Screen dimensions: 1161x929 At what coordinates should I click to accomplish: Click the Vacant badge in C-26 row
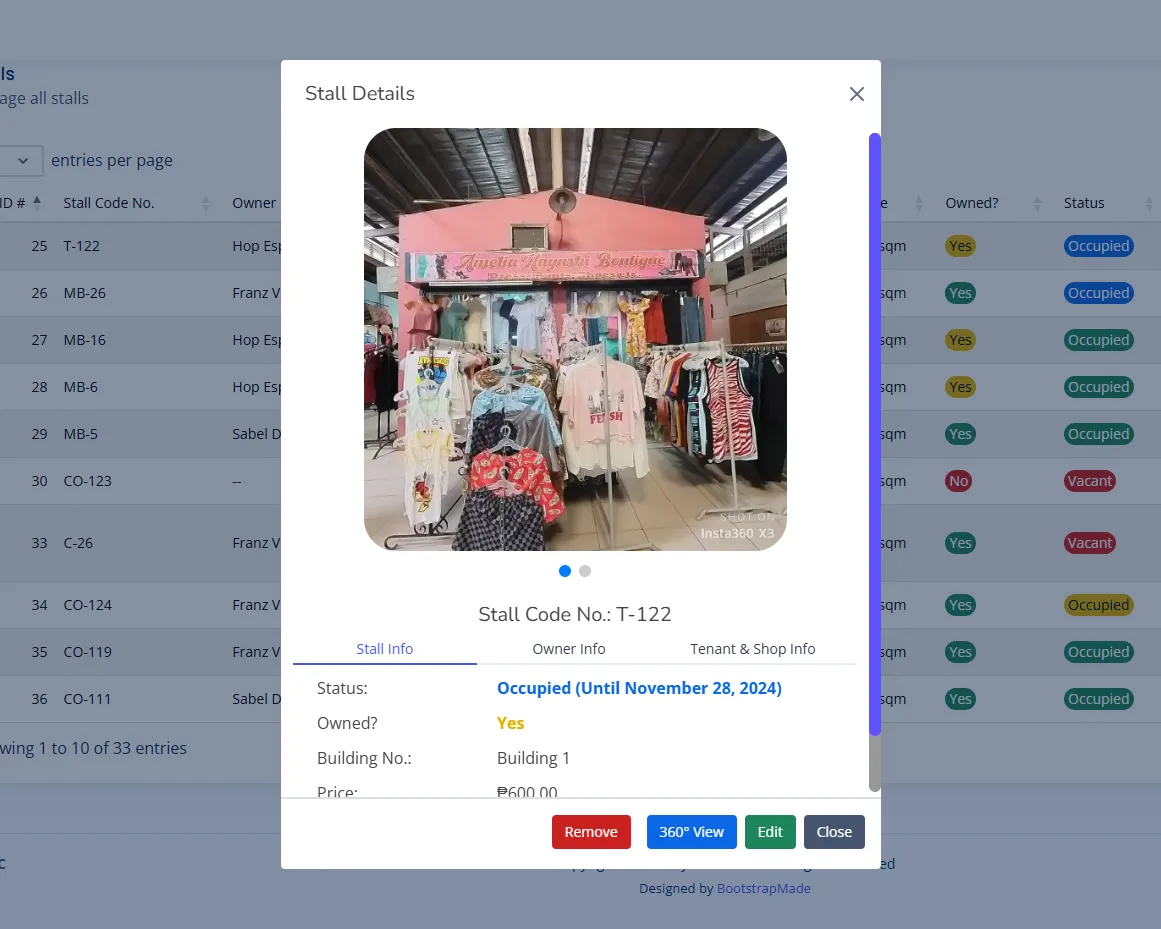coord(1089,543)
